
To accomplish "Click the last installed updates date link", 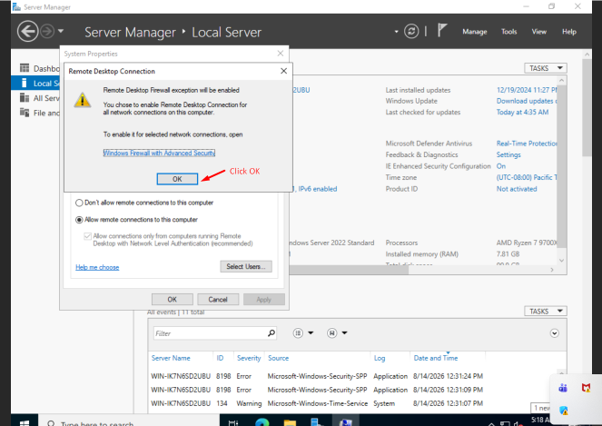I will (x=526, y=90).
